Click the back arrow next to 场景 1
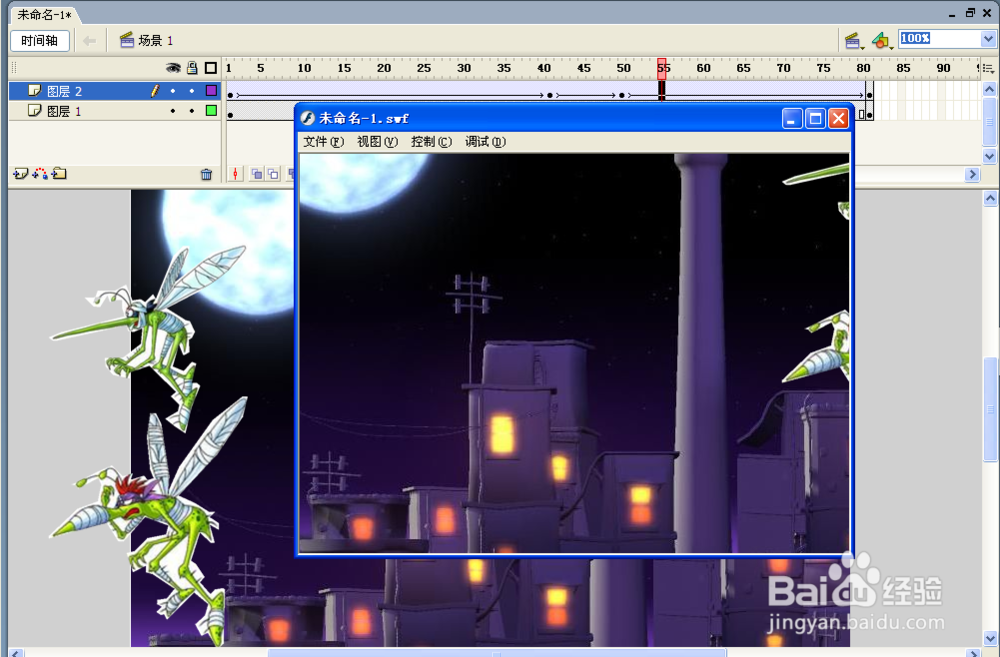 [x=89, y=41]
